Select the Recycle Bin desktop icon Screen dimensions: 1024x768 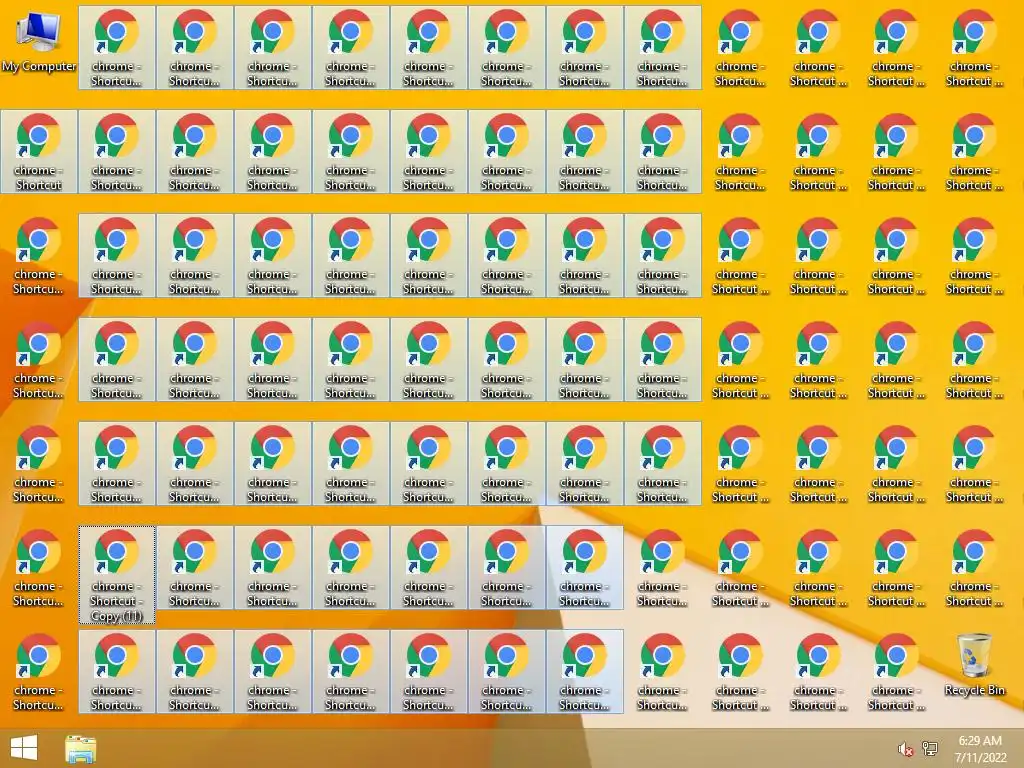pos(974,666)
